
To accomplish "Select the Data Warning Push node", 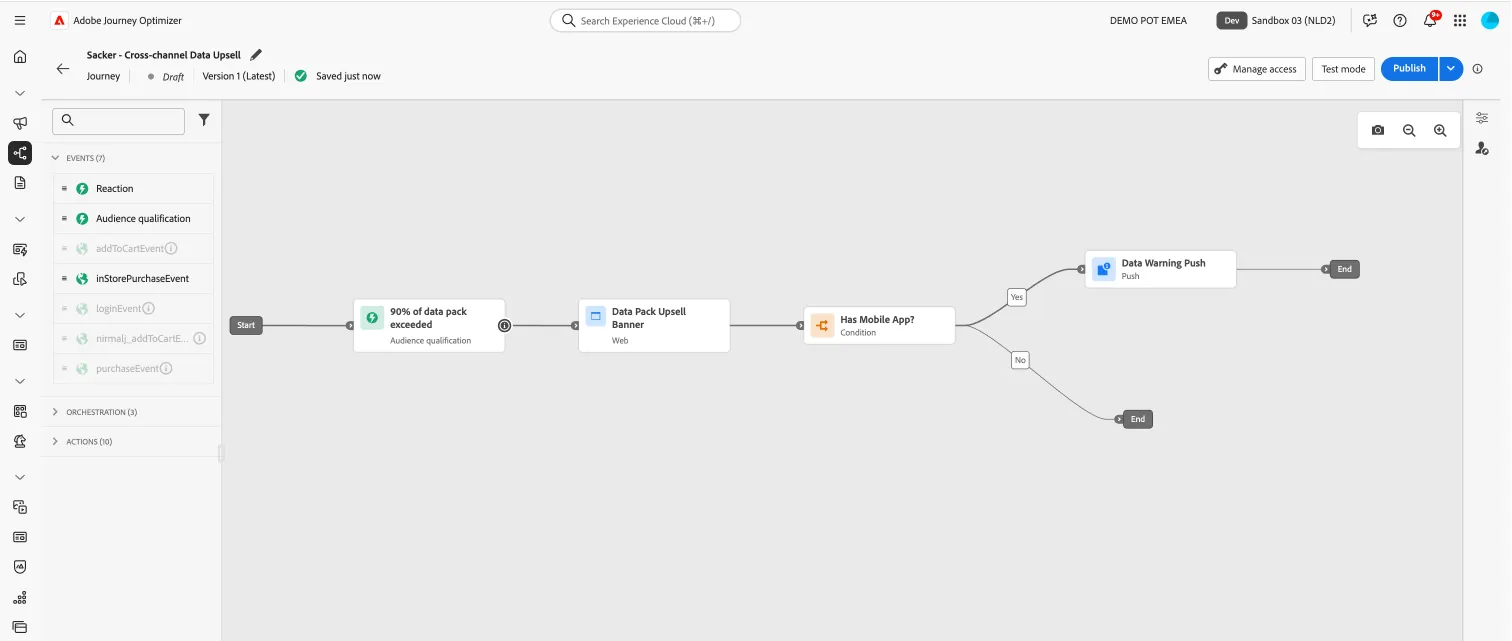I will 1160,269.
